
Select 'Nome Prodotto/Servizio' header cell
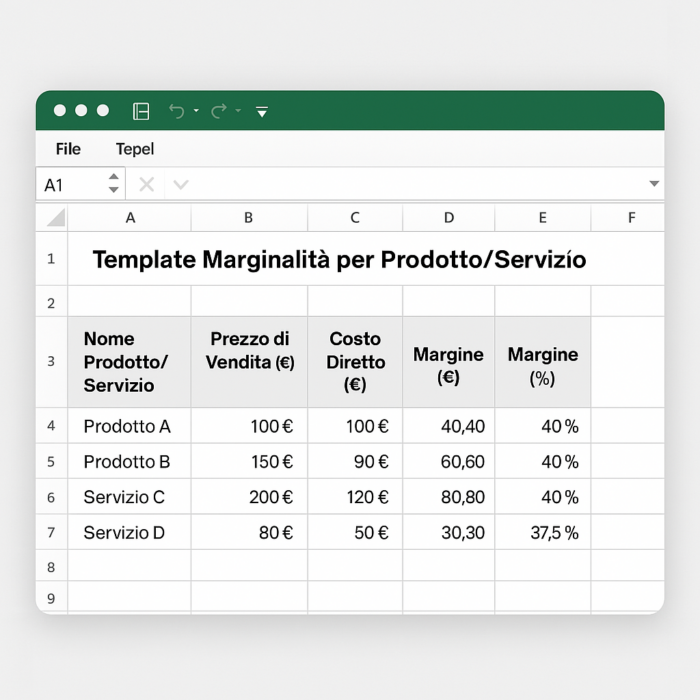129,362
